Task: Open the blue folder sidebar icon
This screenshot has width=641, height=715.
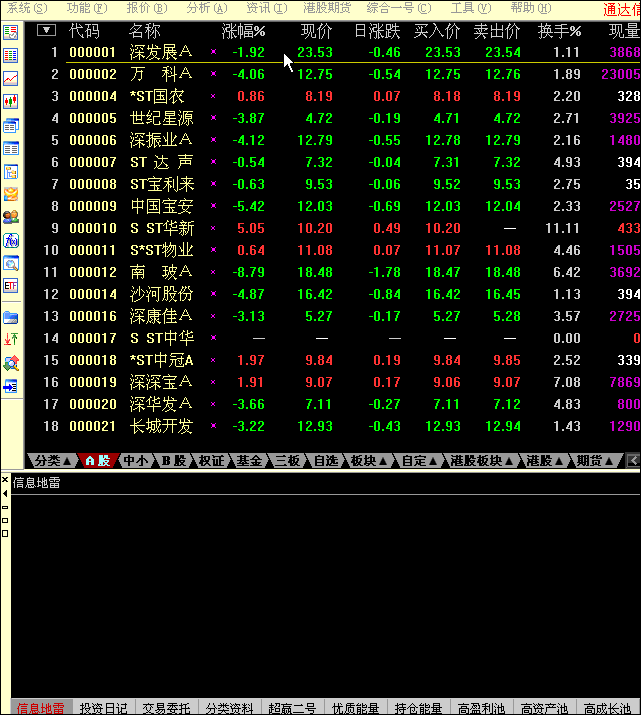Action: coord(10,317)
